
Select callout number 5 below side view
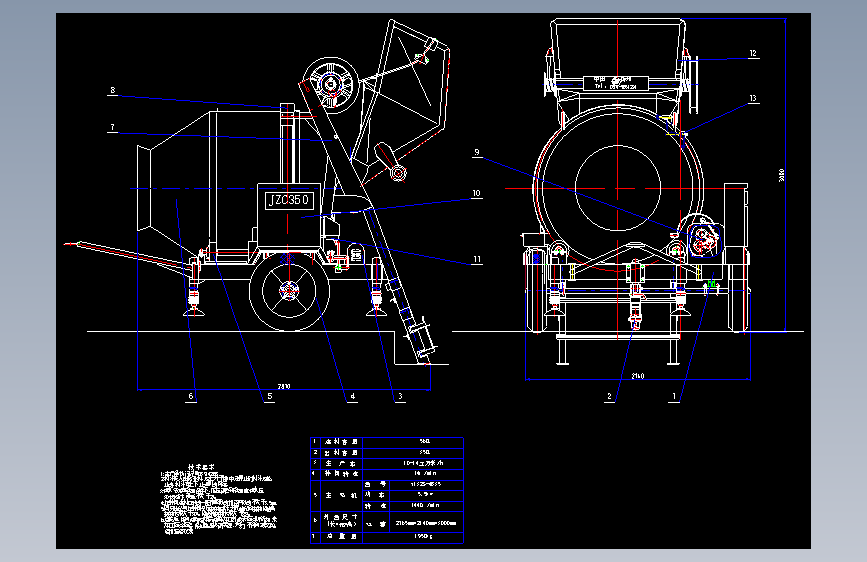(270, 396)
